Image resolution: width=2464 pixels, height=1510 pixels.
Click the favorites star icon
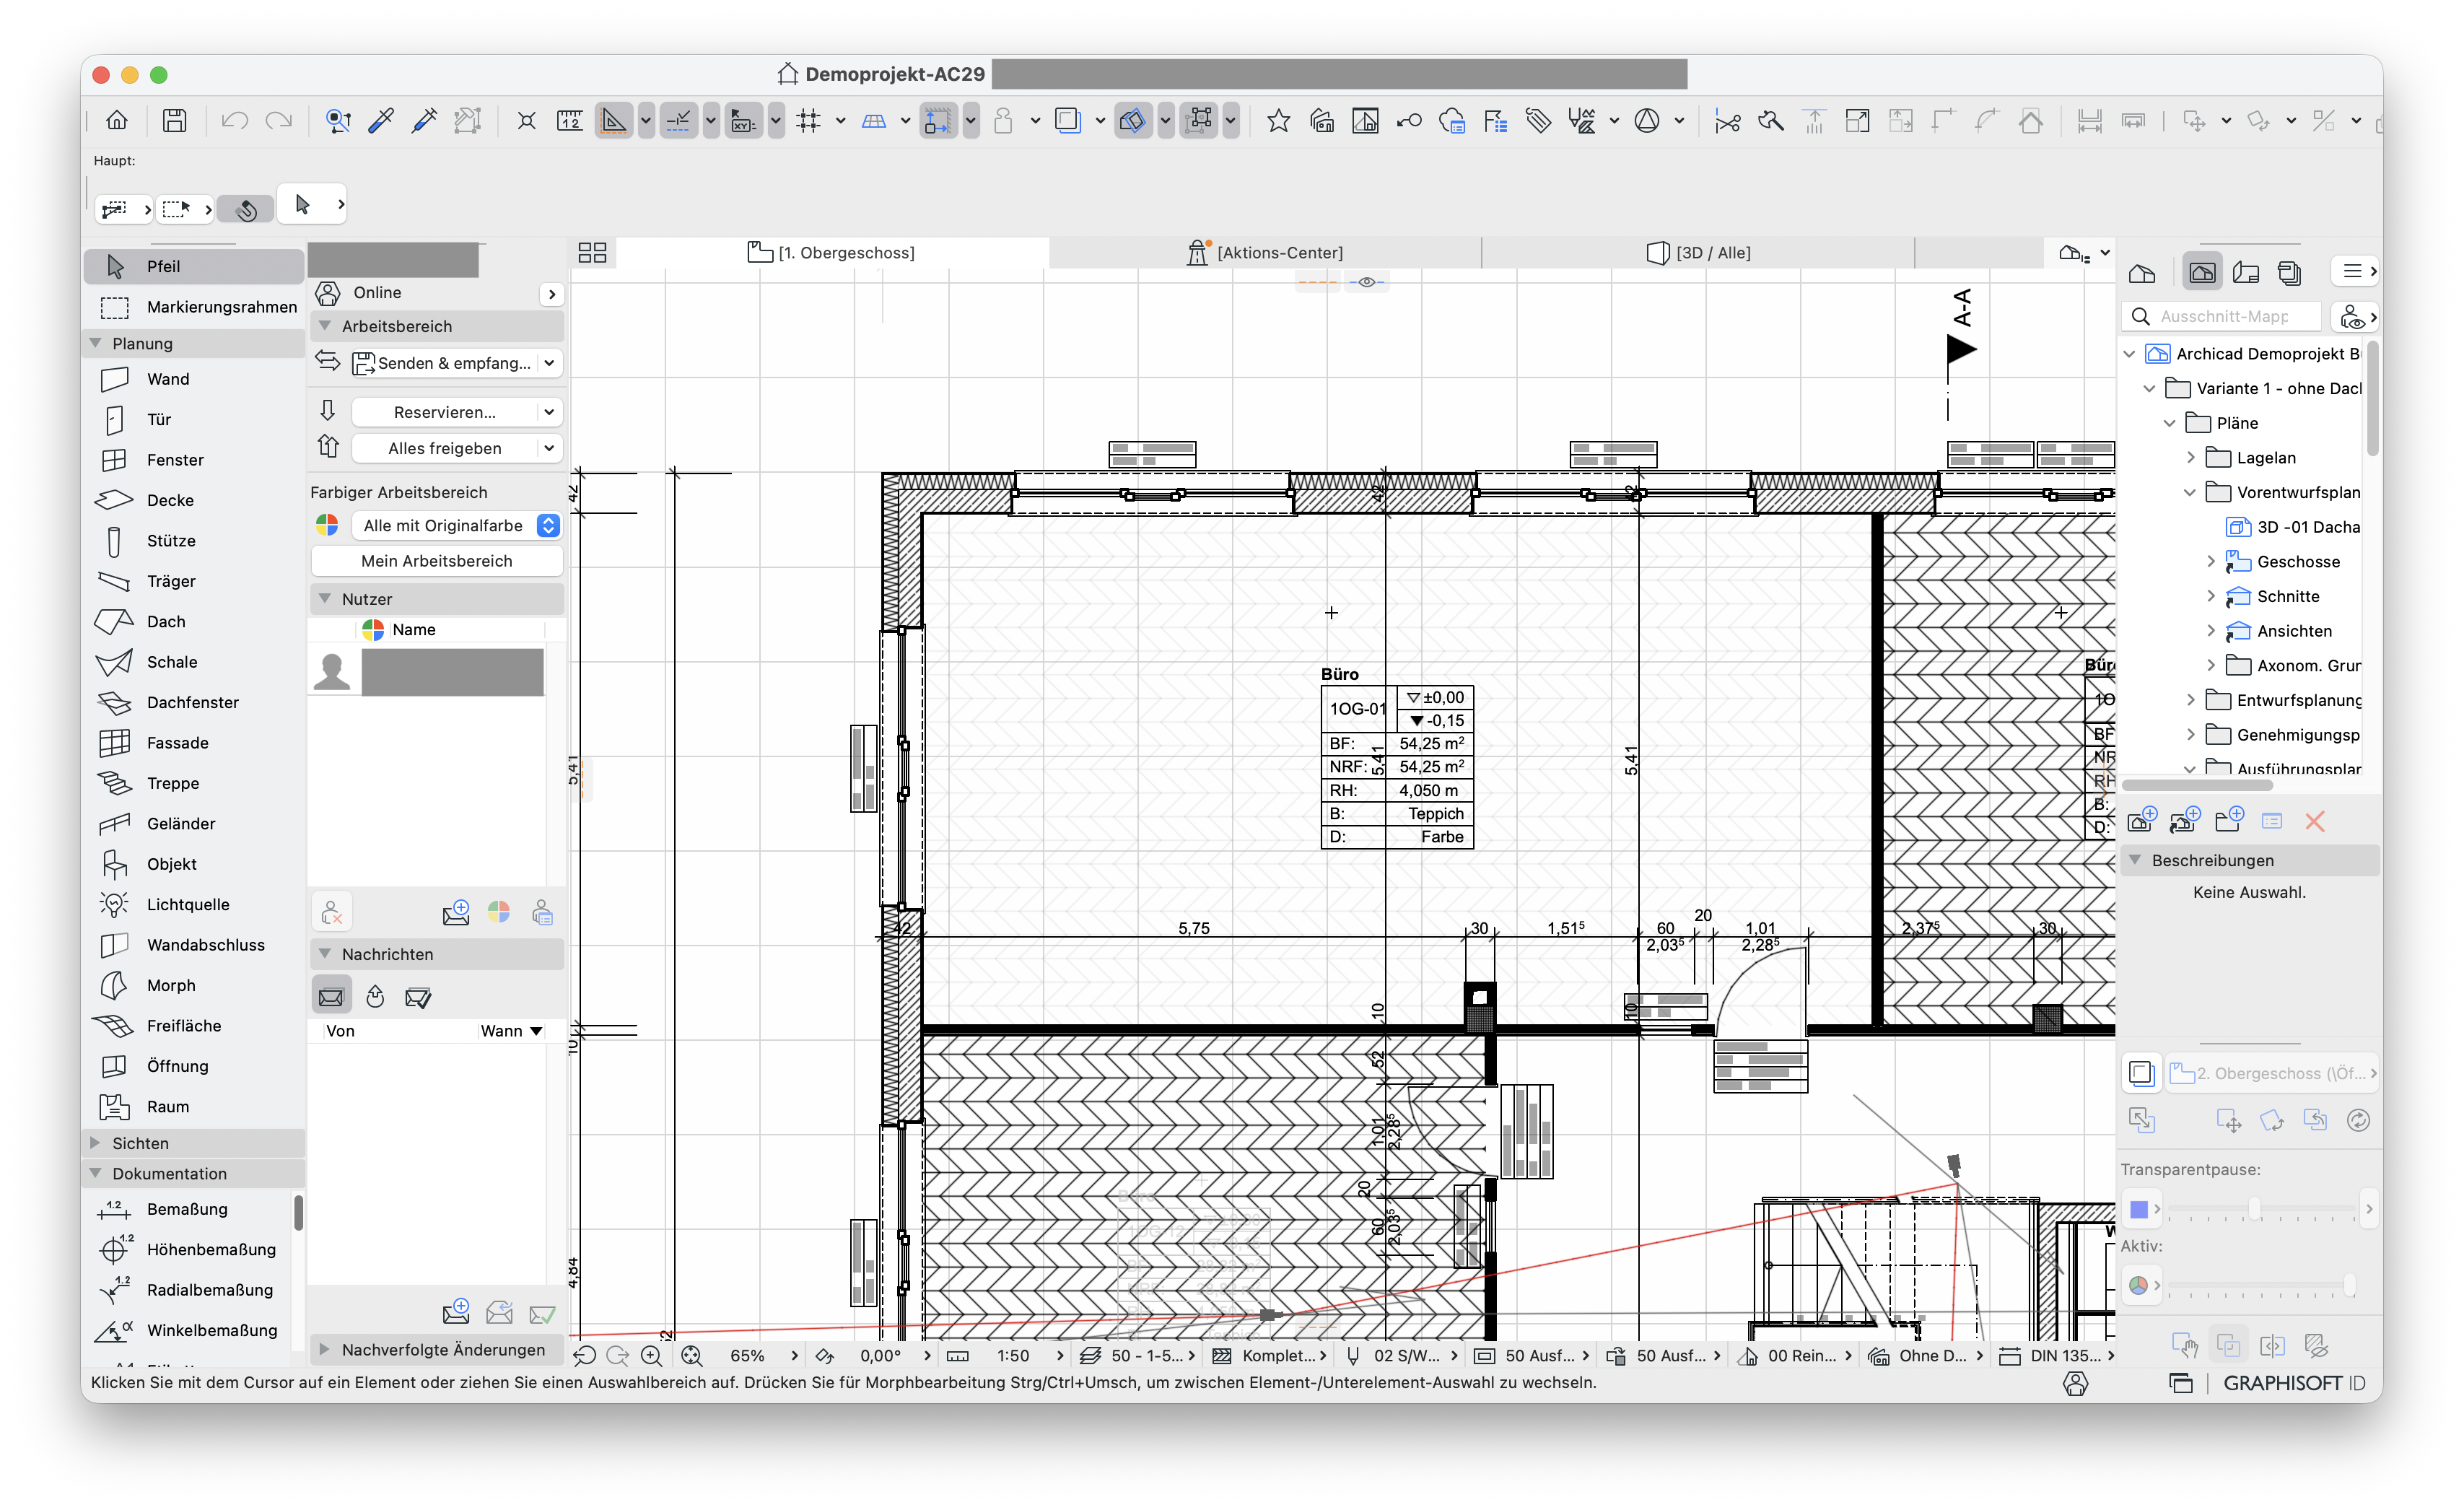(1278, 121)
